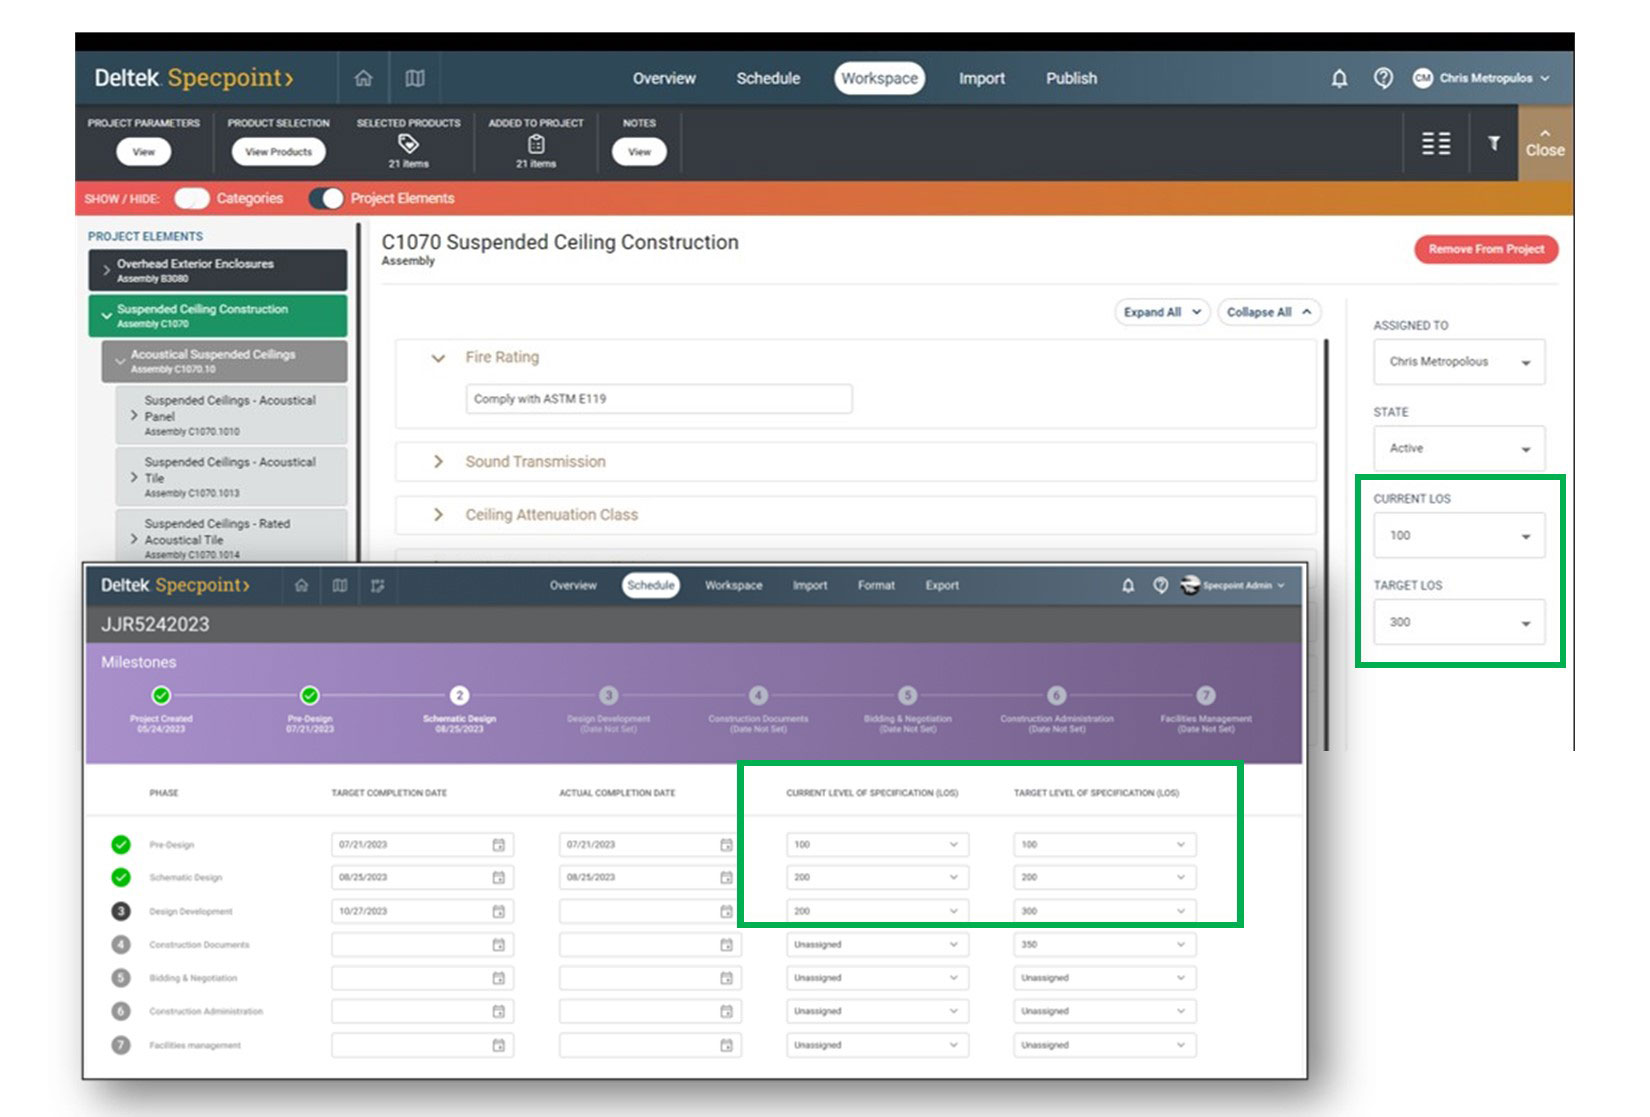Open the map icon beside home
1650x1117 pixels.
click(x=415, y=78)
